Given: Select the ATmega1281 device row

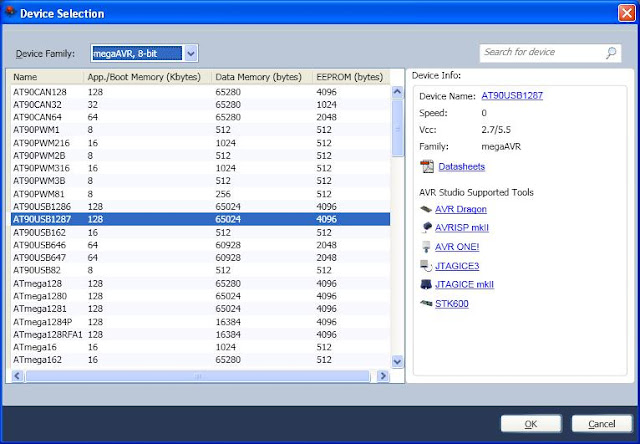Looking at the screenshot, I should pyautogui.click(x=200, y=309).
